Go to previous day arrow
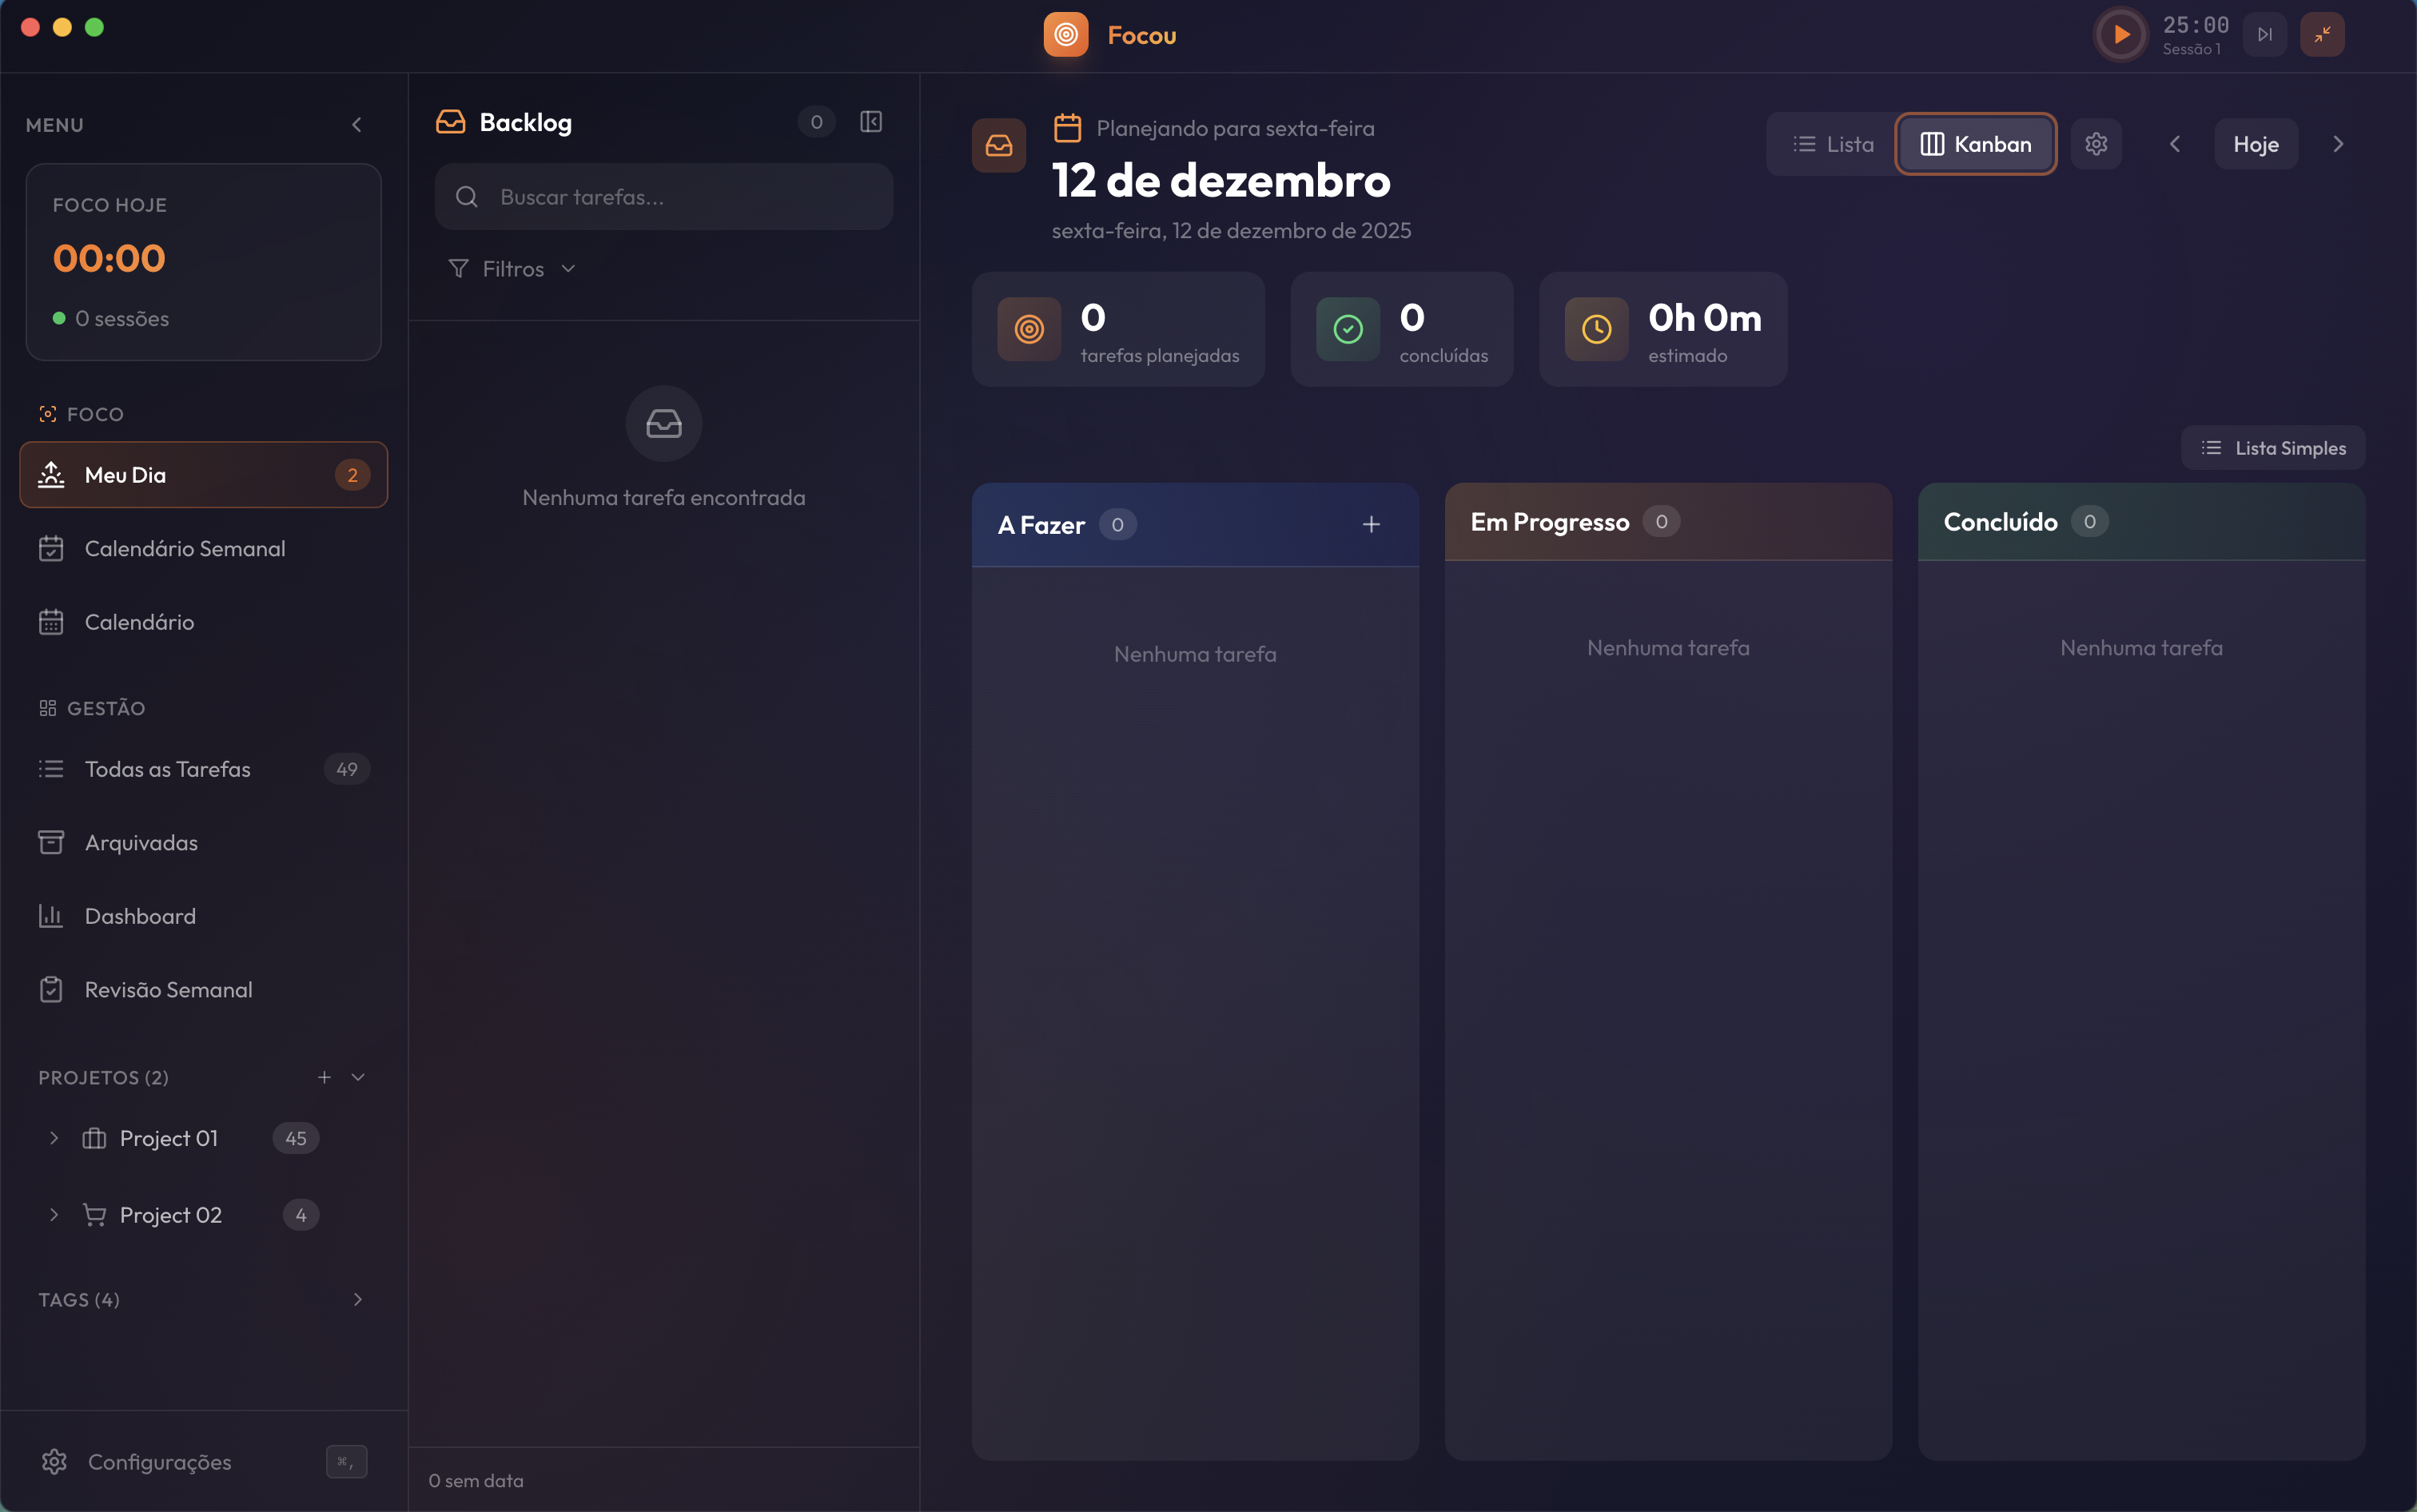2417x1512 pixels. [2174, 144]
